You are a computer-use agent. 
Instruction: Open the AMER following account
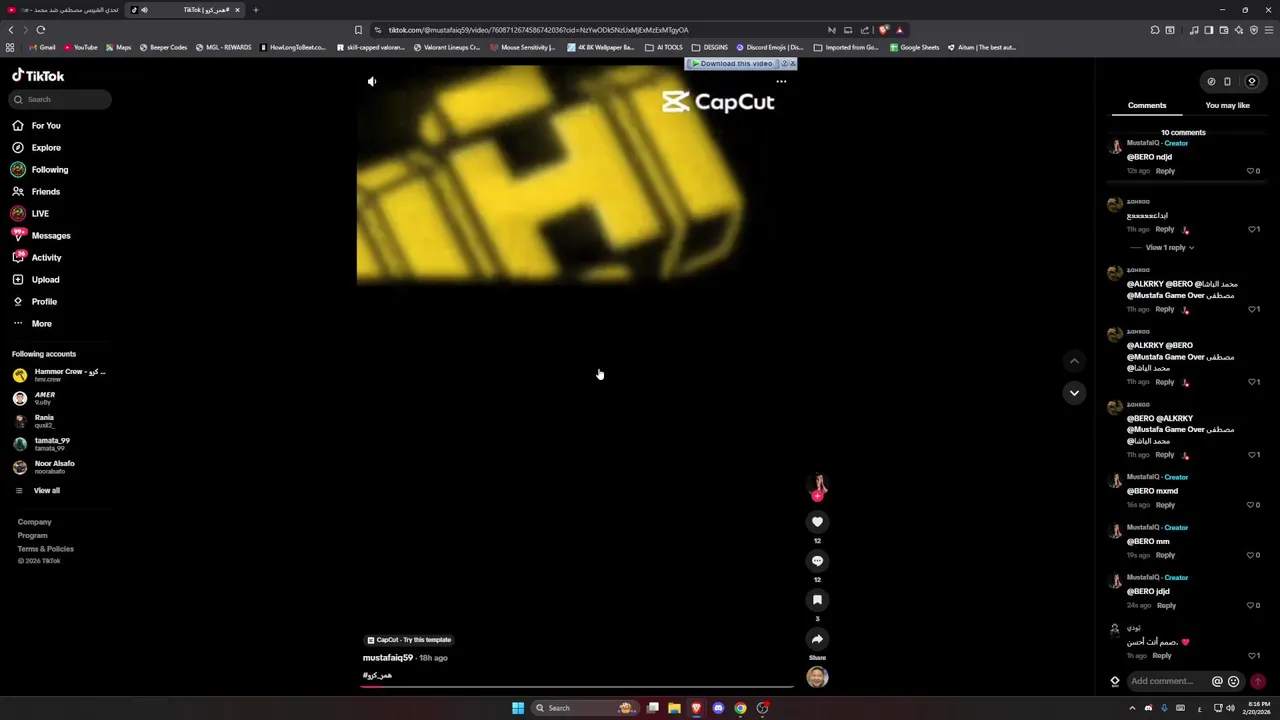[35, 398]
